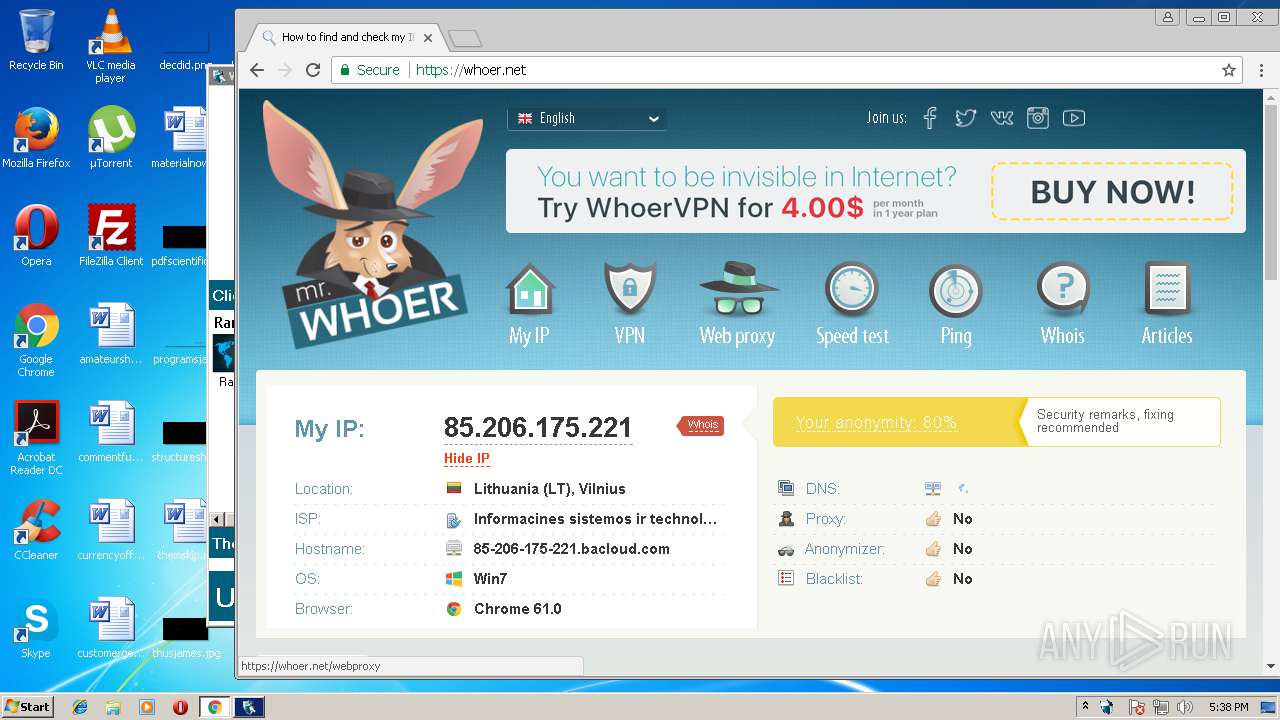Image resolution: width=1280 pixels, height=720 pixels.
Task: Click the Chrome back arrow
Action: click(257, 70)
